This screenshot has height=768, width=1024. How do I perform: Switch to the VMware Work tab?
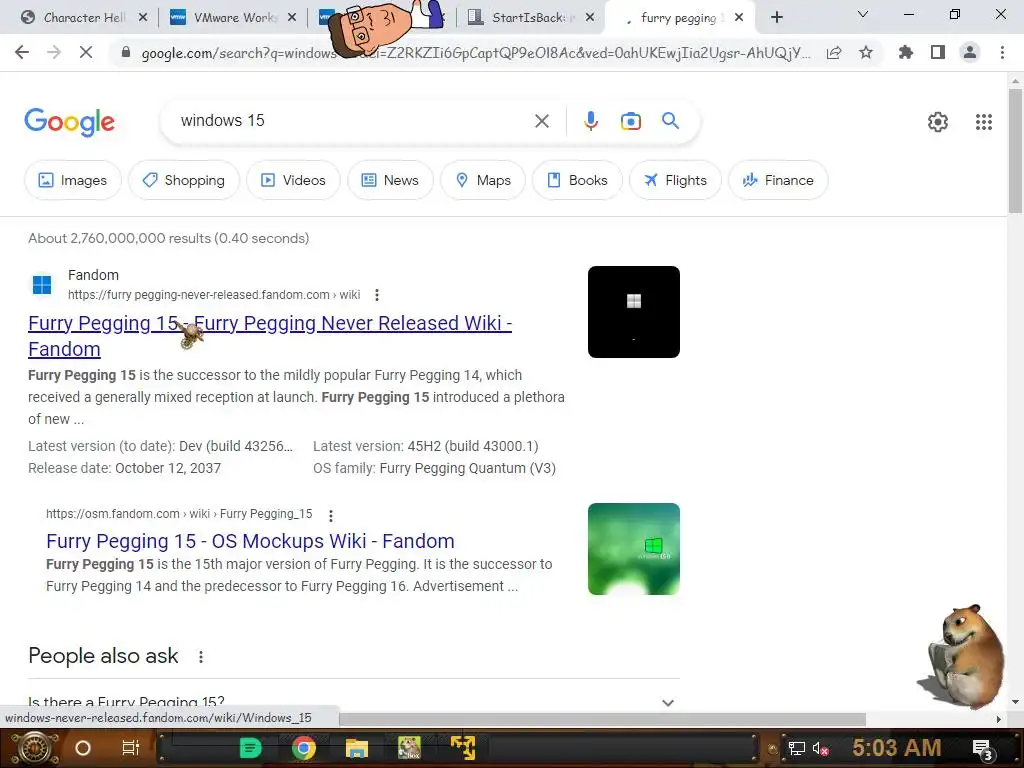(x=233, y=18)
